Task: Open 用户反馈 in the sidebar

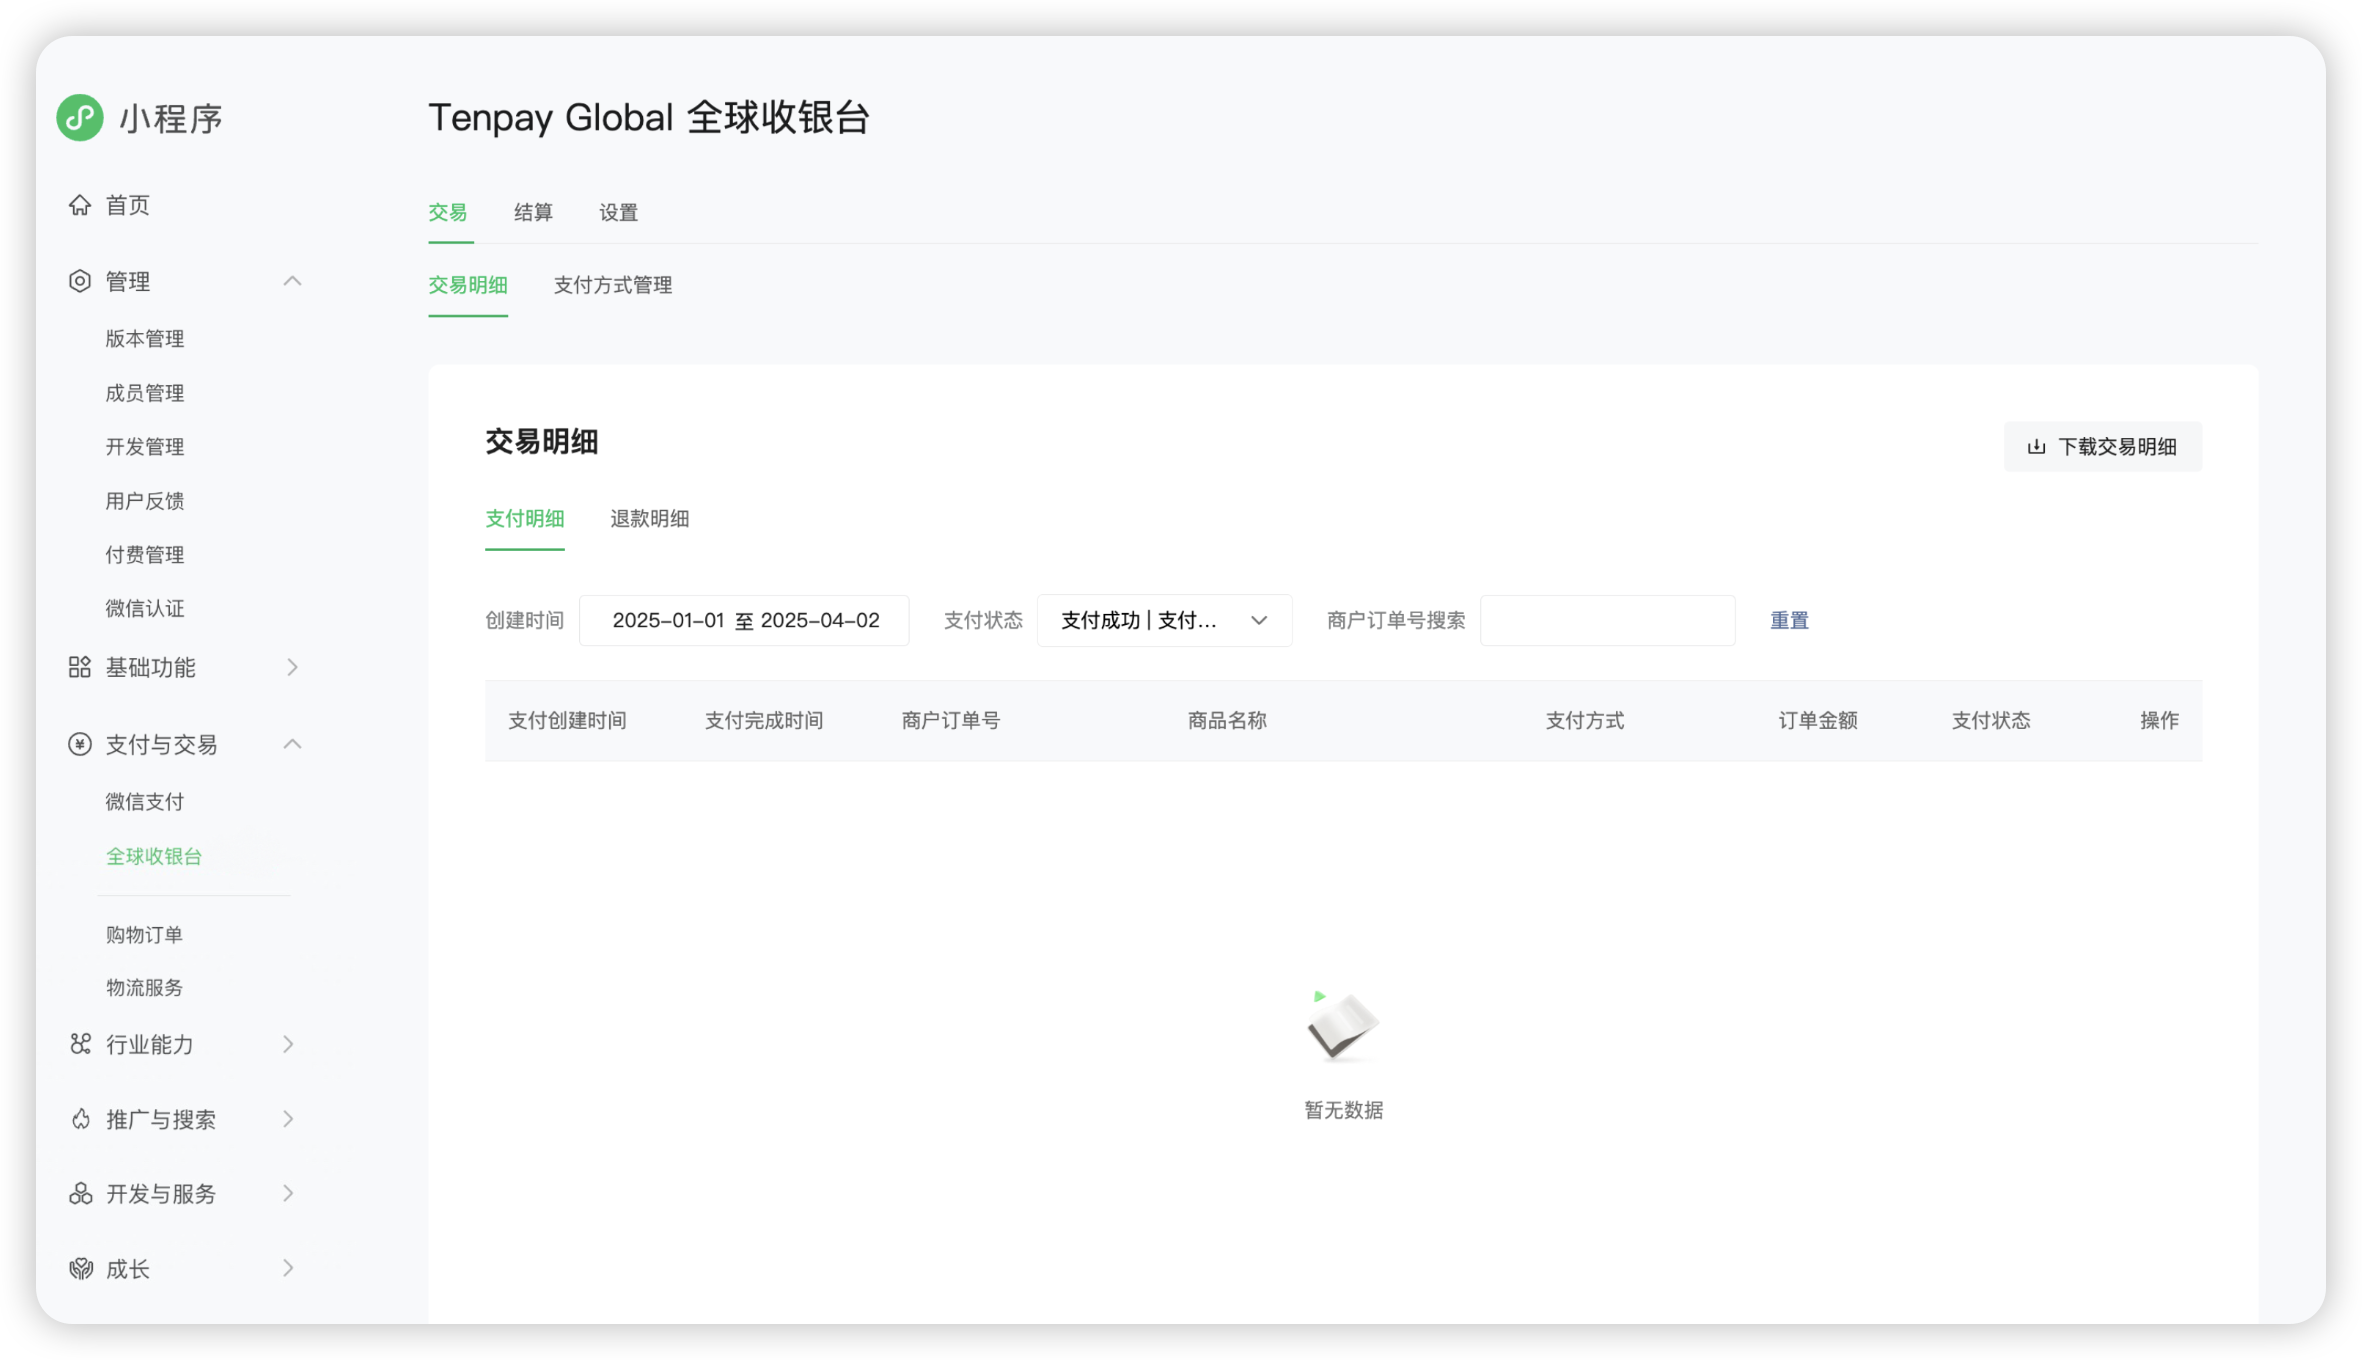Action: 145,501
